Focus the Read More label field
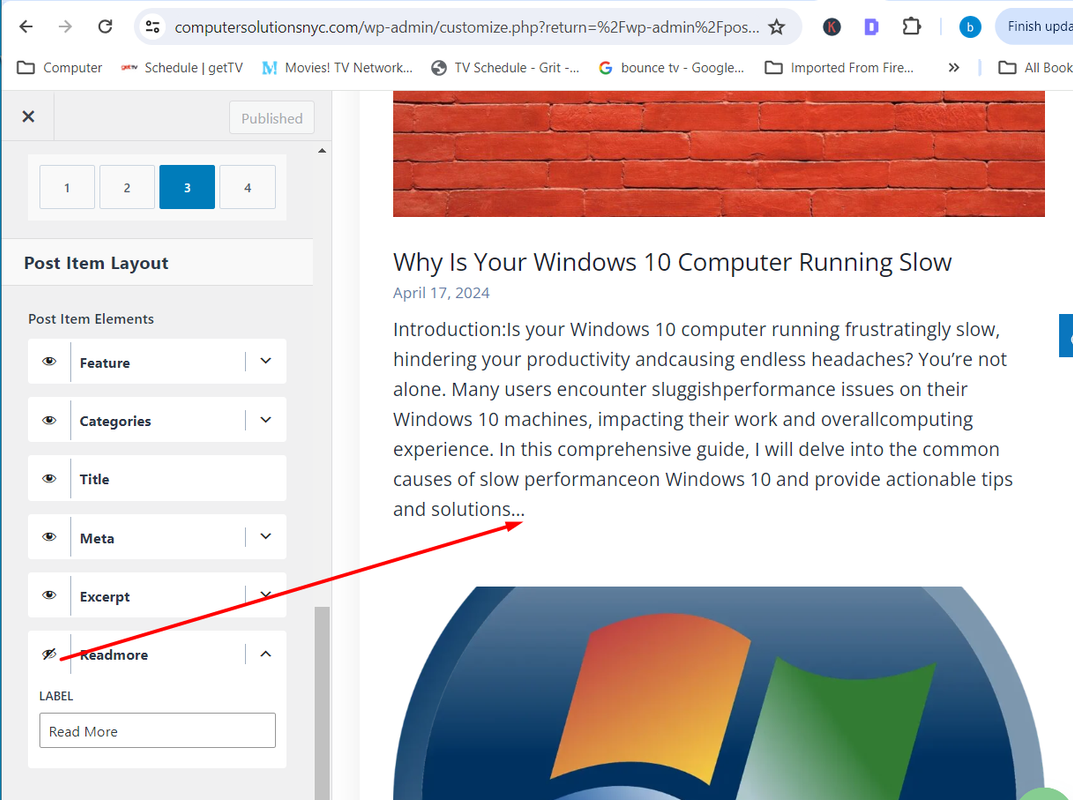The width and height of the screenshot is (1073, 800). pyautogui.click(x=157, y=731)
